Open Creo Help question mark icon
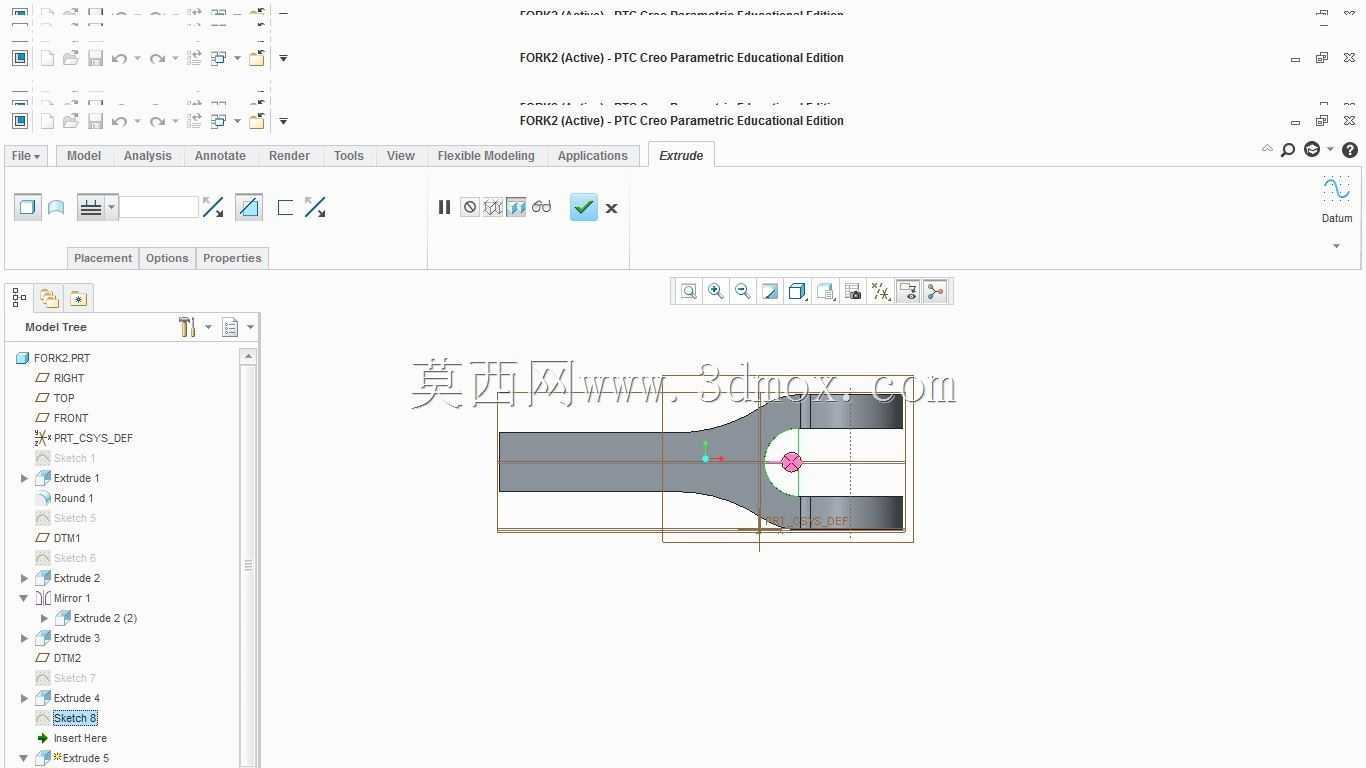This screenshot has height=768, width=1366. (x=1350, y=150)
